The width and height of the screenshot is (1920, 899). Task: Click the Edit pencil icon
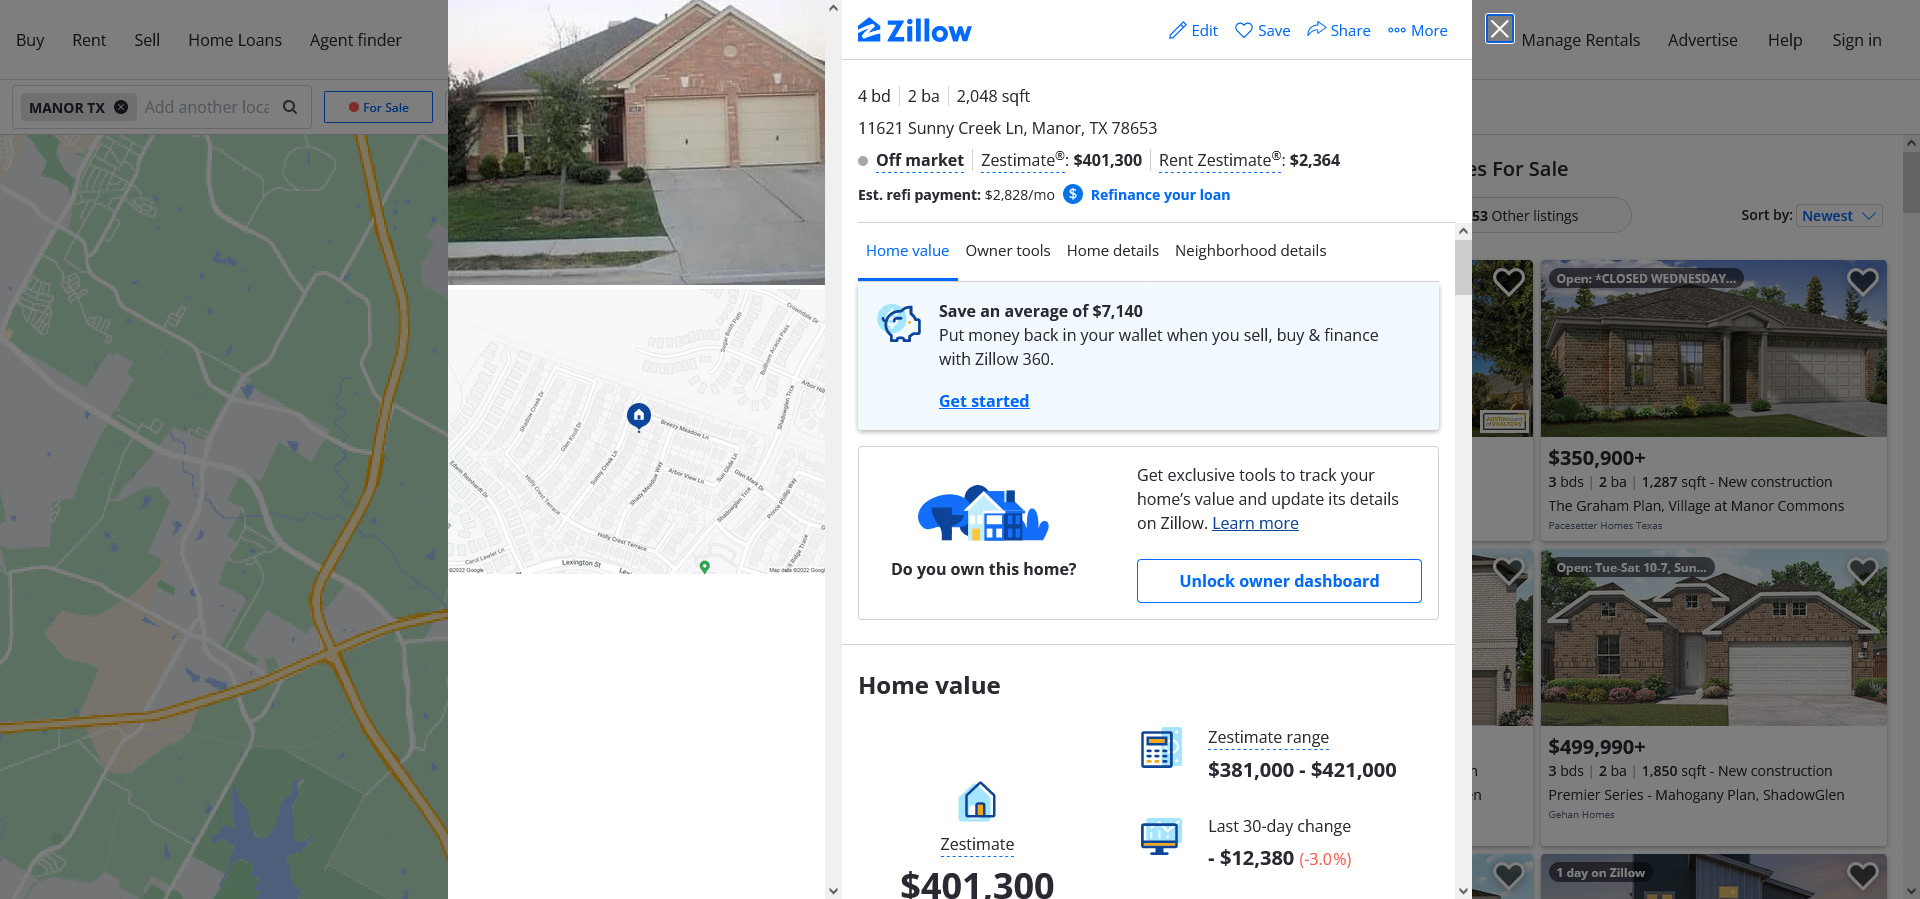tap(1178, 31)
